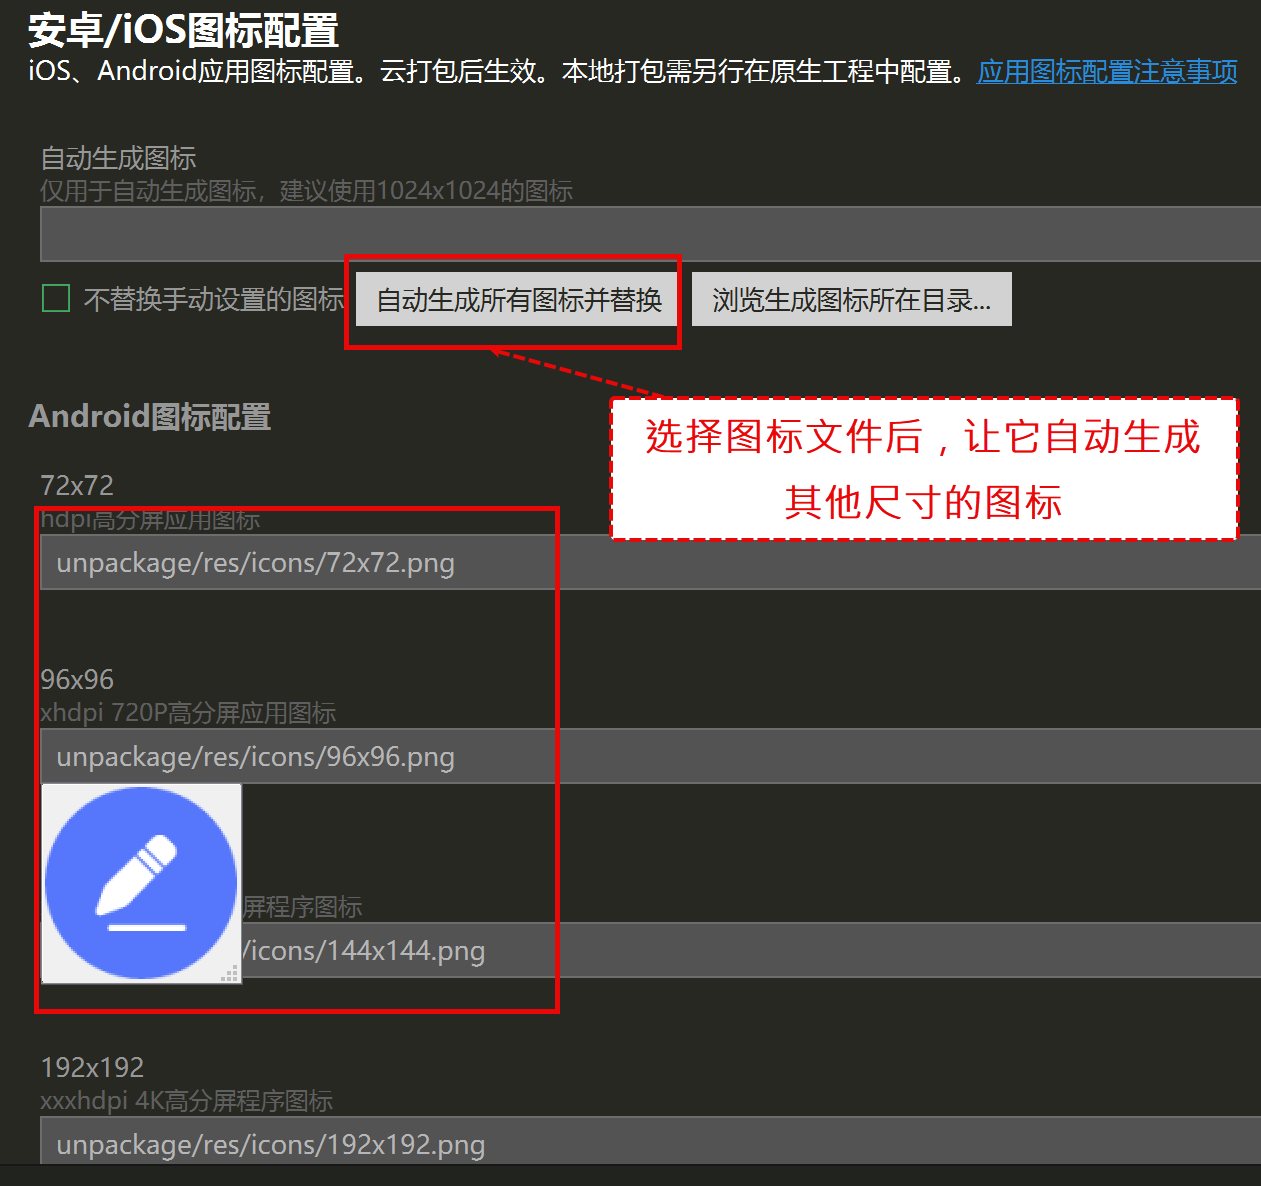1261x1186 pixels.
Task: Click the red annotation callout text box
Action: 924,469
